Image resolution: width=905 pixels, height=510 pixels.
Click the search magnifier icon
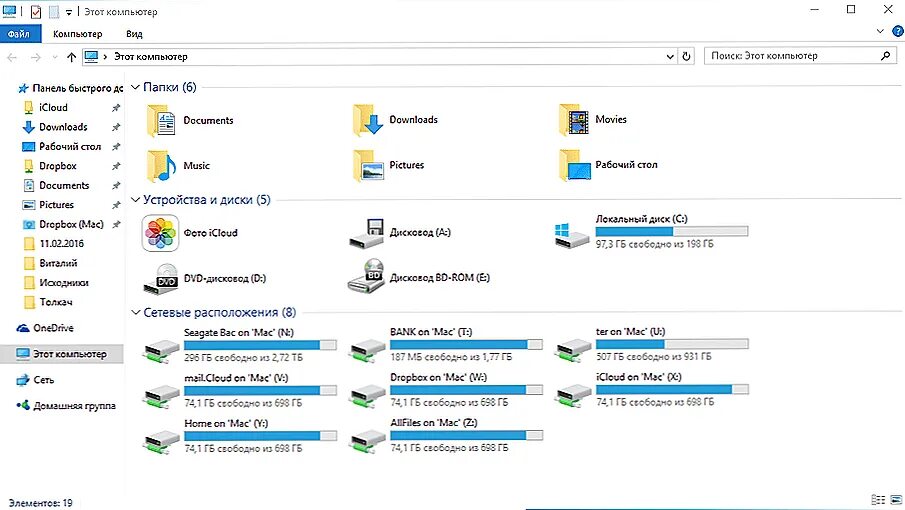pyautogui.click(x=885, y=56)
